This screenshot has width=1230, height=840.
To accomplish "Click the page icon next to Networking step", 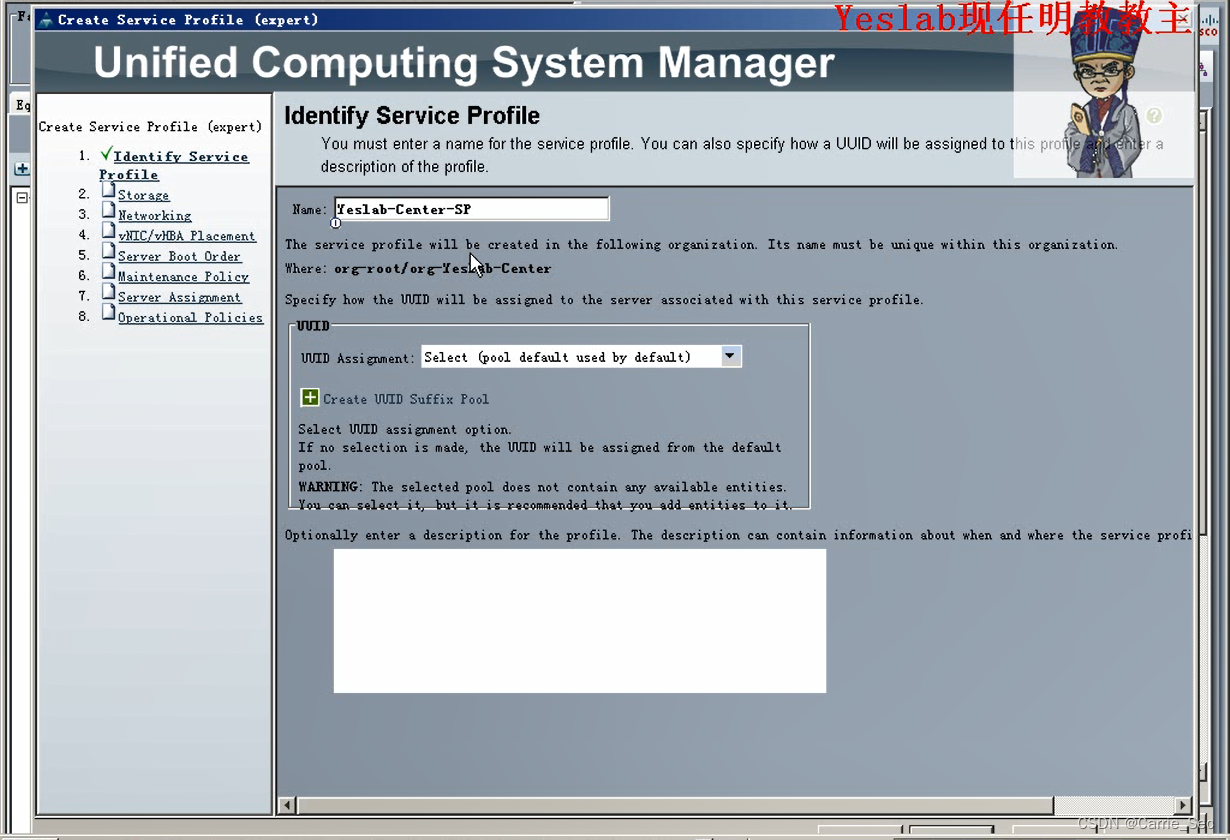I will [108, 210].
